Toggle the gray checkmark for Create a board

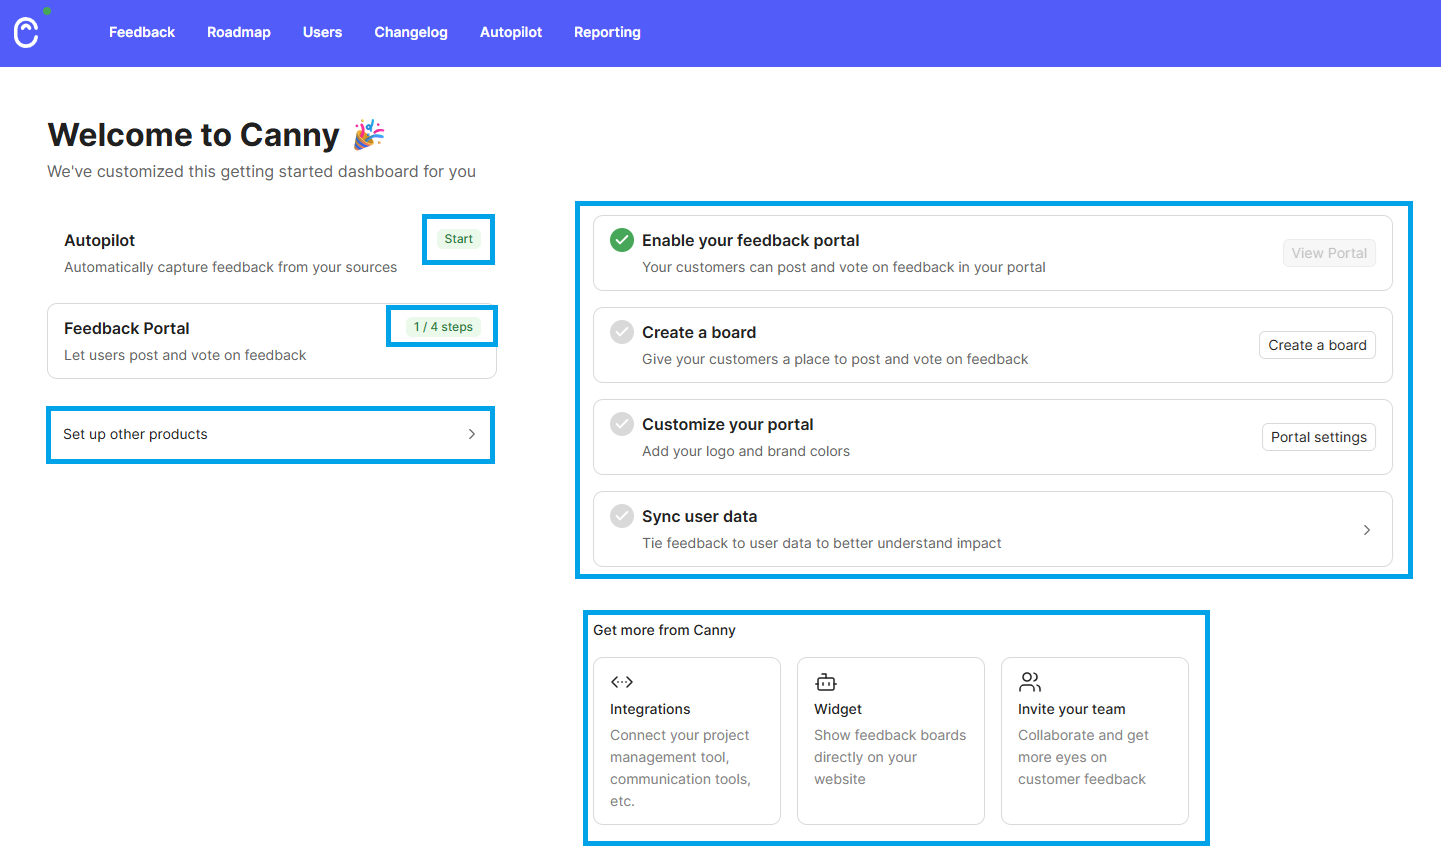(x=622, y=332)
